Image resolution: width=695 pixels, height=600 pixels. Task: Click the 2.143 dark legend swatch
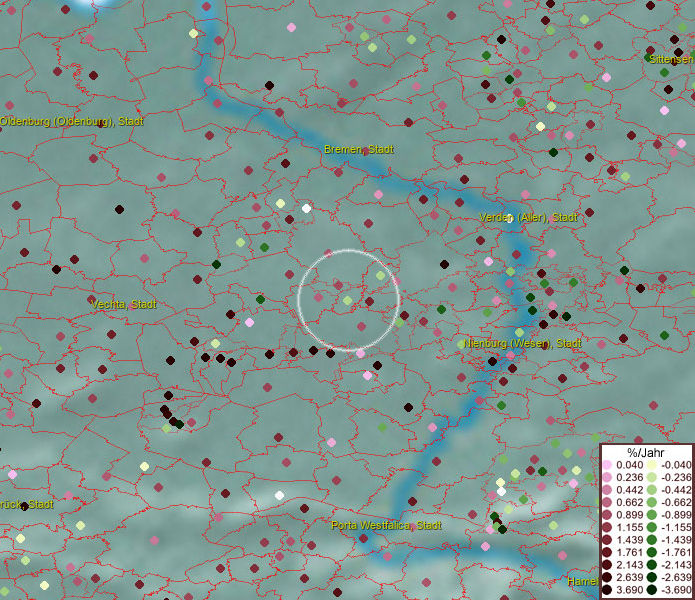tap(607, 565)
